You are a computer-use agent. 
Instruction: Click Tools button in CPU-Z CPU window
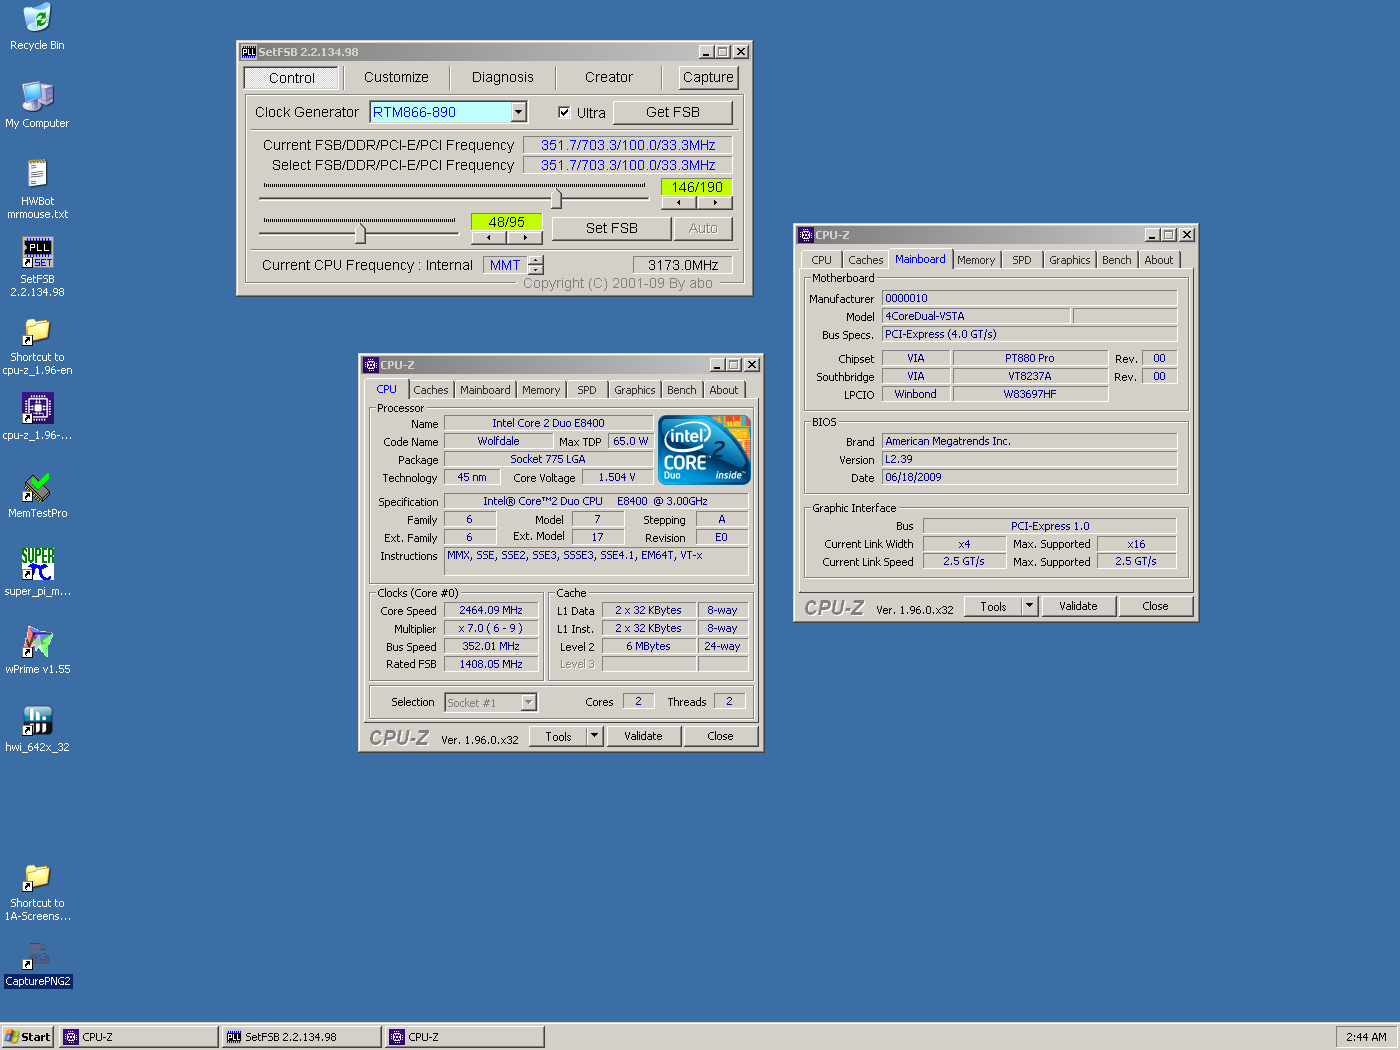(558, 736)
